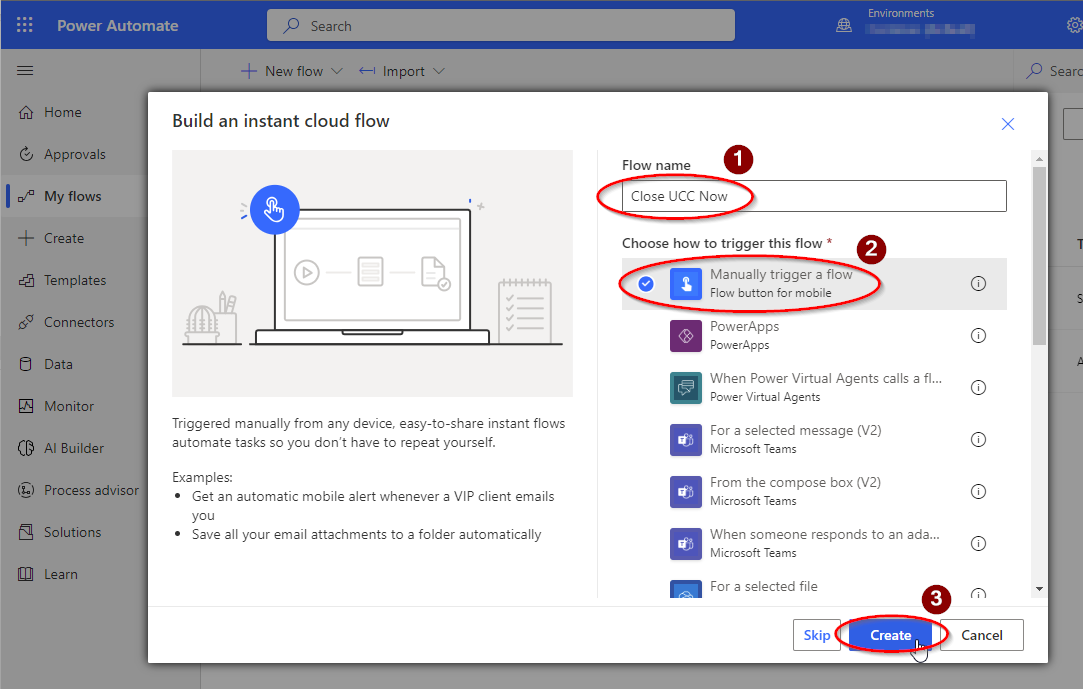Show info for Power Virtual Agents trigger

978,388
